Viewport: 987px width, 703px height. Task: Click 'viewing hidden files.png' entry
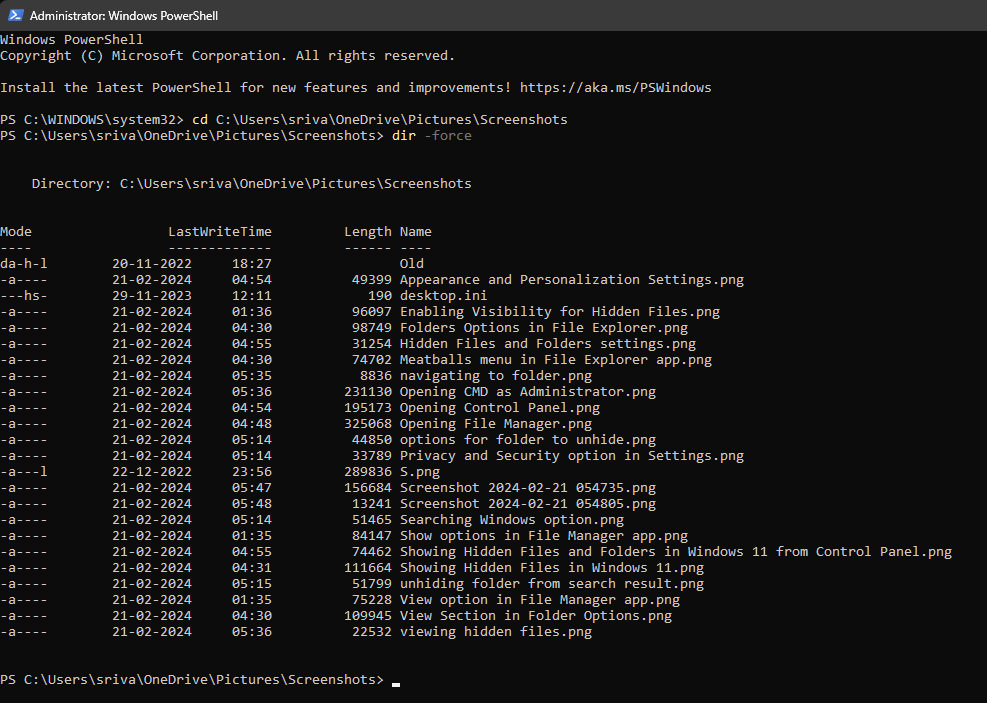(495, 632)
